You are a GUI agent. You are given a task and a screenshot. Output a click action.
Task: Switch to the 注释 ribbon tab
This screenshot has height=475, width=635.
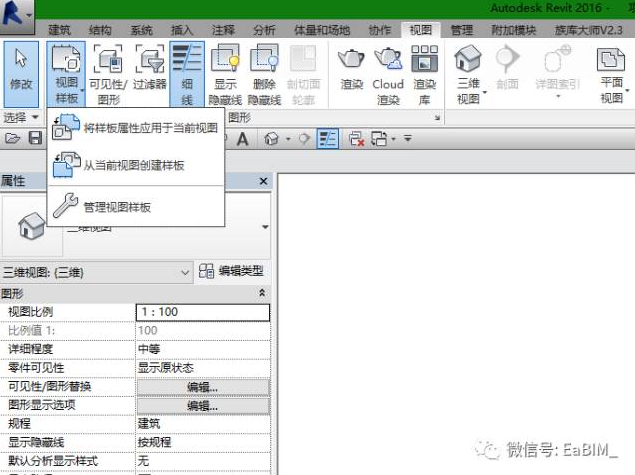click(224, 30)
